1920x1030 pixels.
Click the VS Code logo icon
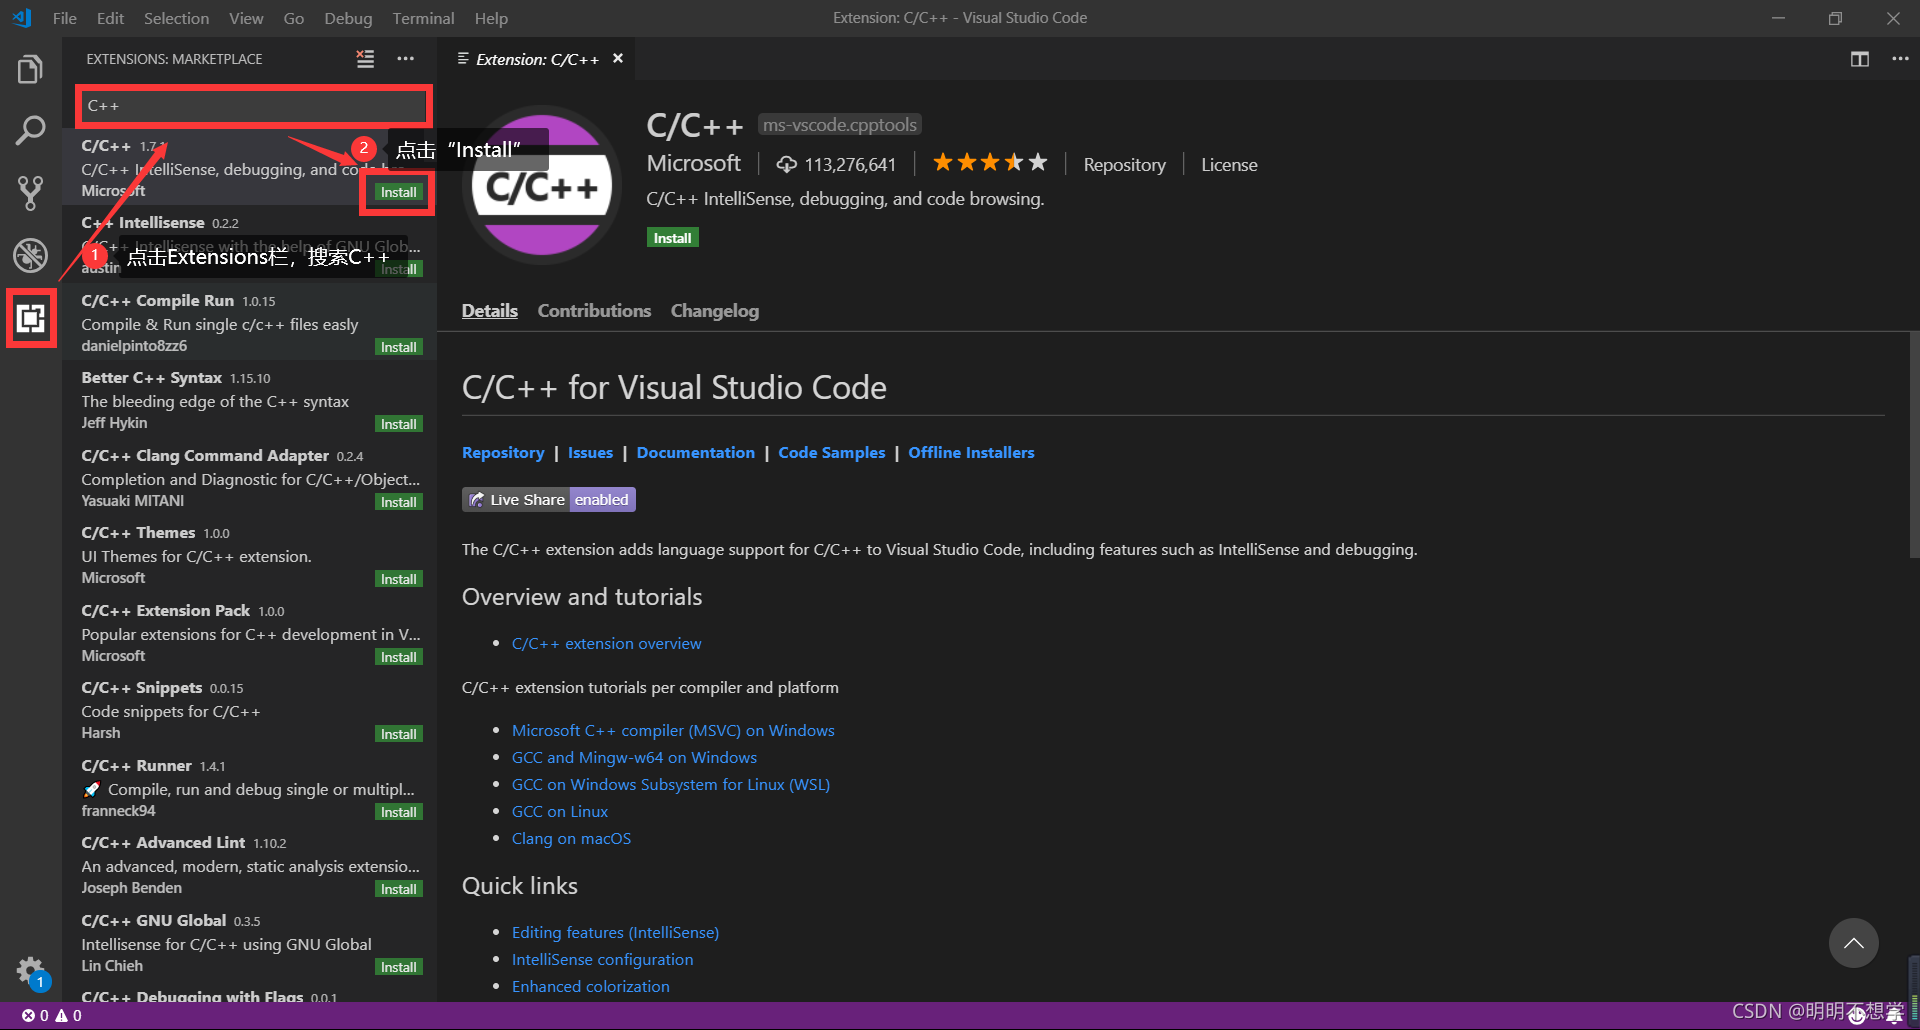[22, 18]
